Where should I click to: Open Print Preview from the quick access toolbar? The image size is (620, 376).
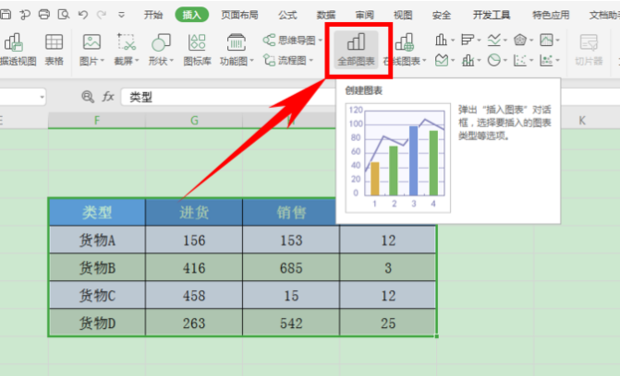click(x=63, y=15)
